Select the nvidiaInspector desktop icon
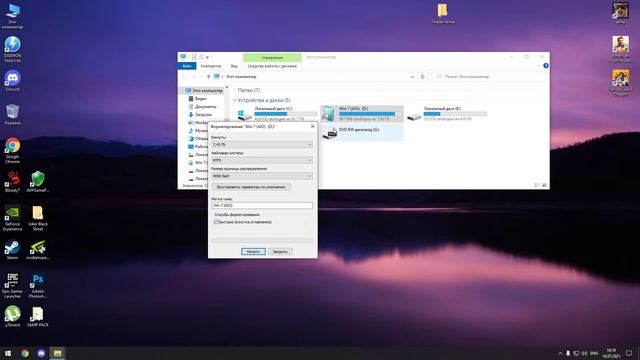Image resolution: width=640 pixels, height=360 pixels. (38, 249)
